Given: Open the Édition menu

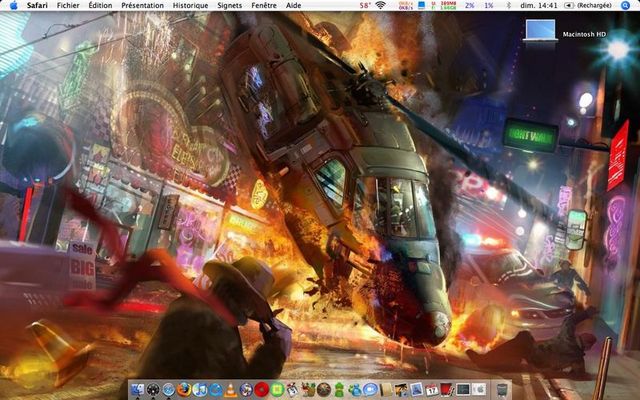Looking at the screenshot, I should [100, 5].
